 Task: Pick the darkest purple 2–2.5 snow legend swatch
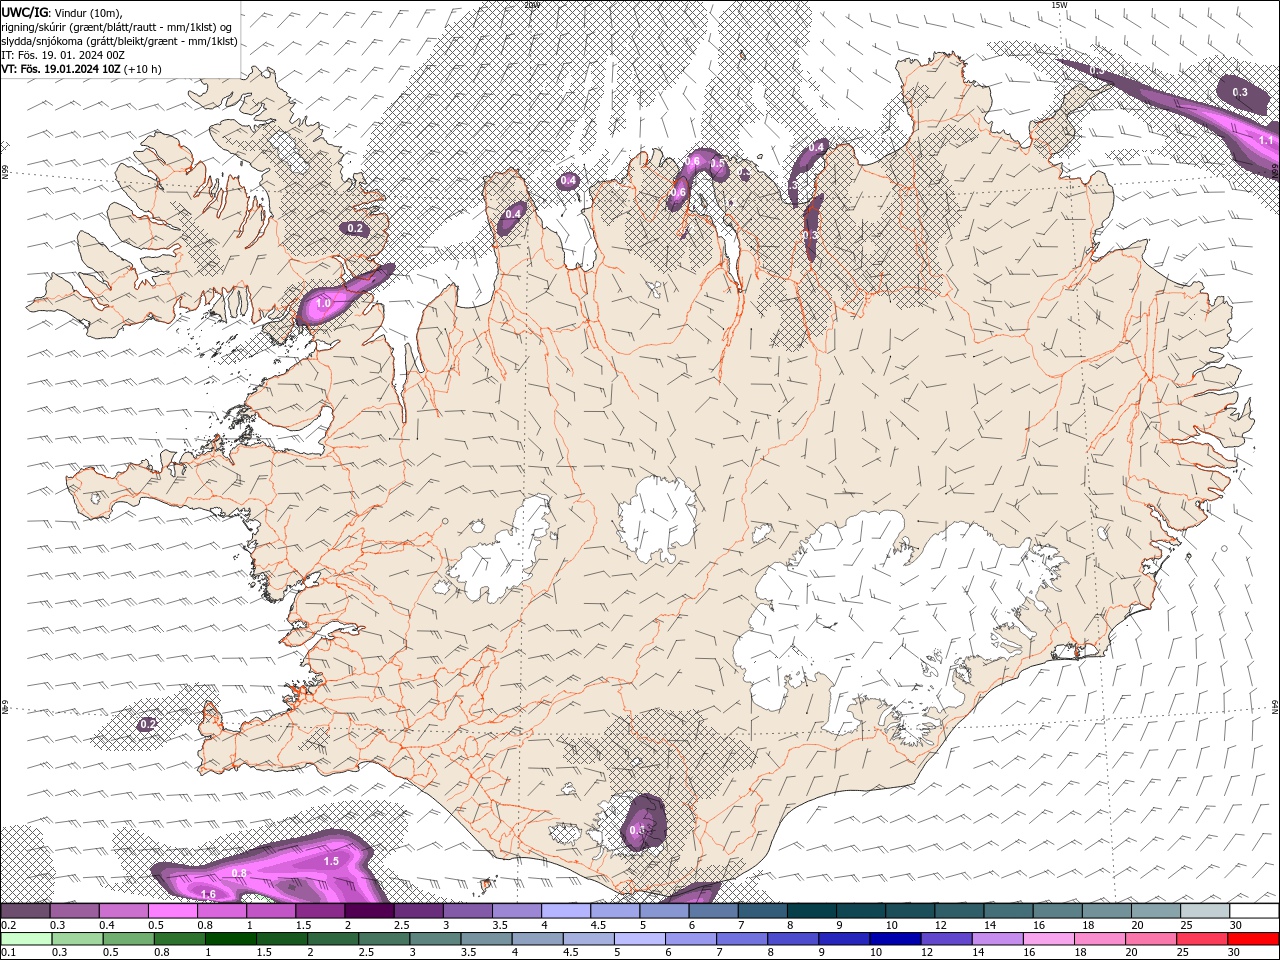pyautogui.click(x=369, y=911)
